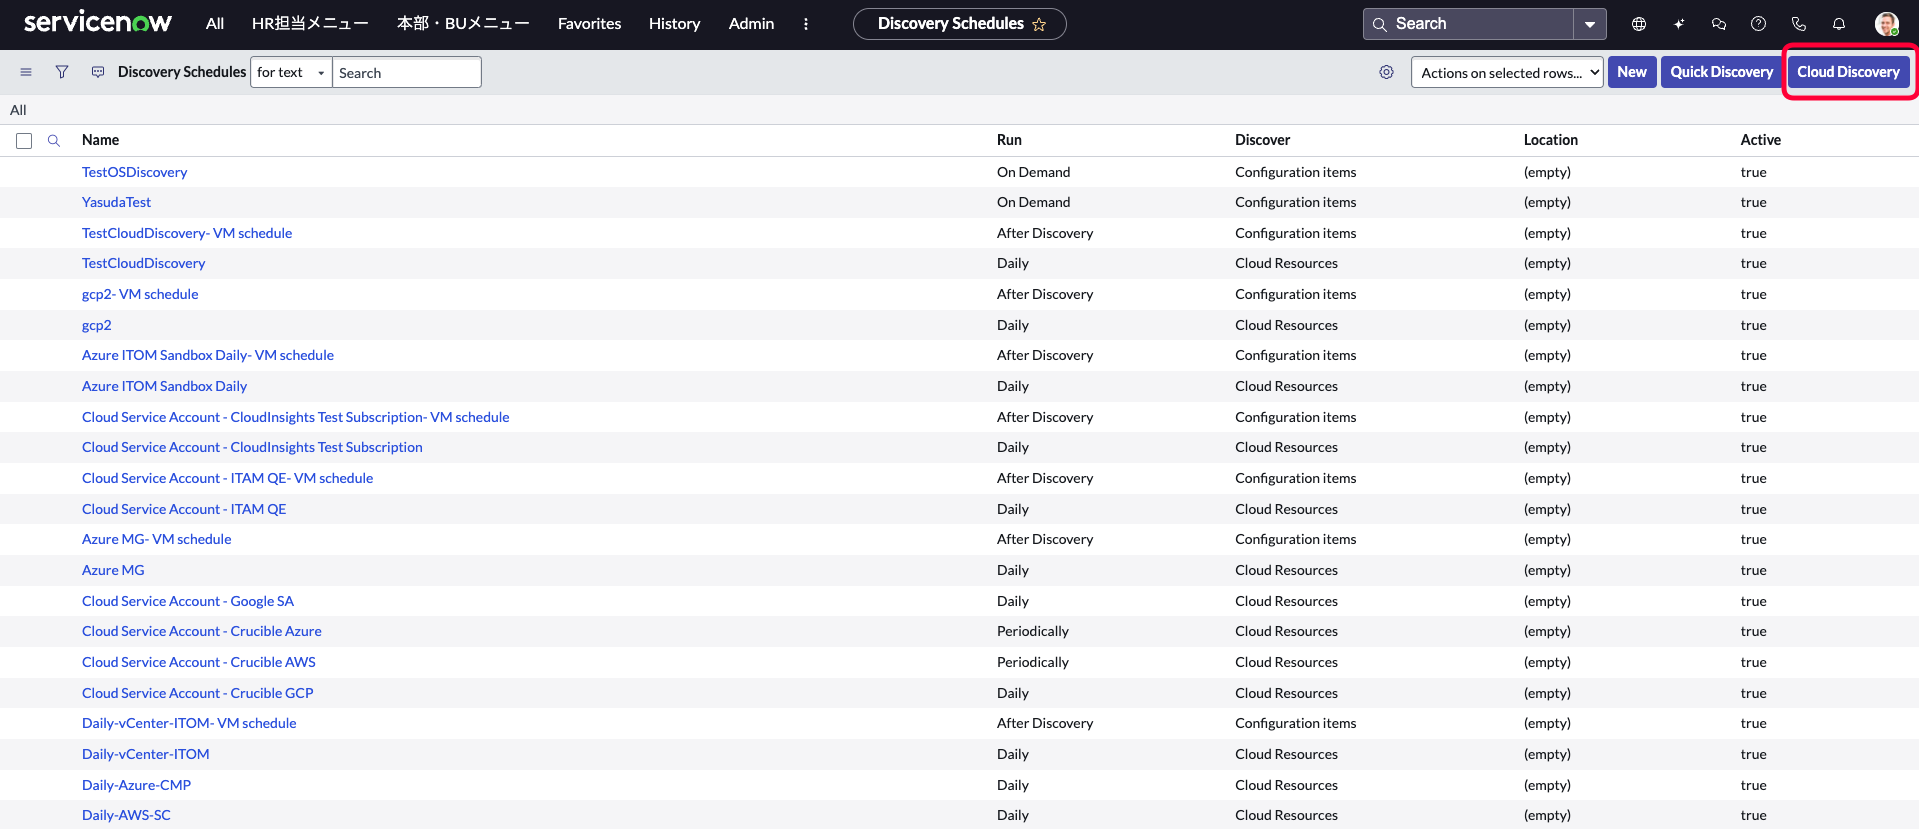The image size is (1919, 829).
Task: Open the list hamburger menu icon
Action: point(26,72)
